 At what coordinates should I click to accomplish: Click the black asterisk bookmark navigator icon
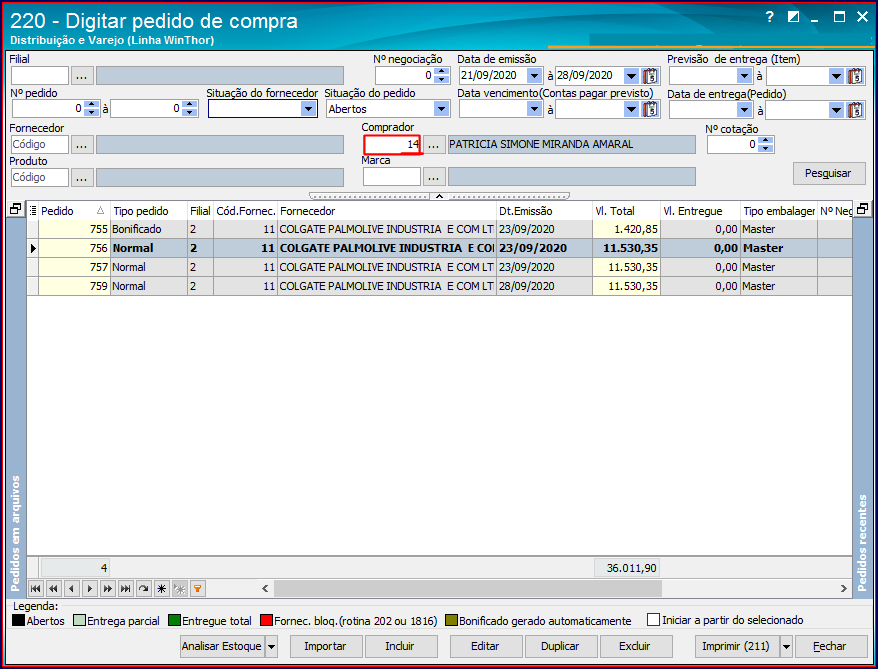coord(162,588)
